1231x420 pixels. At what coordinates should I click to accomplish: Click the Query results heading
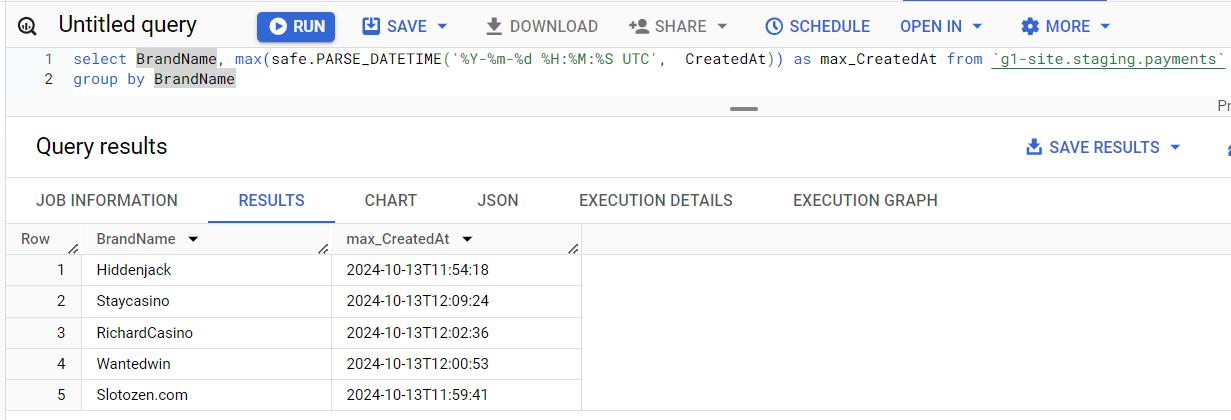(102, 147)
